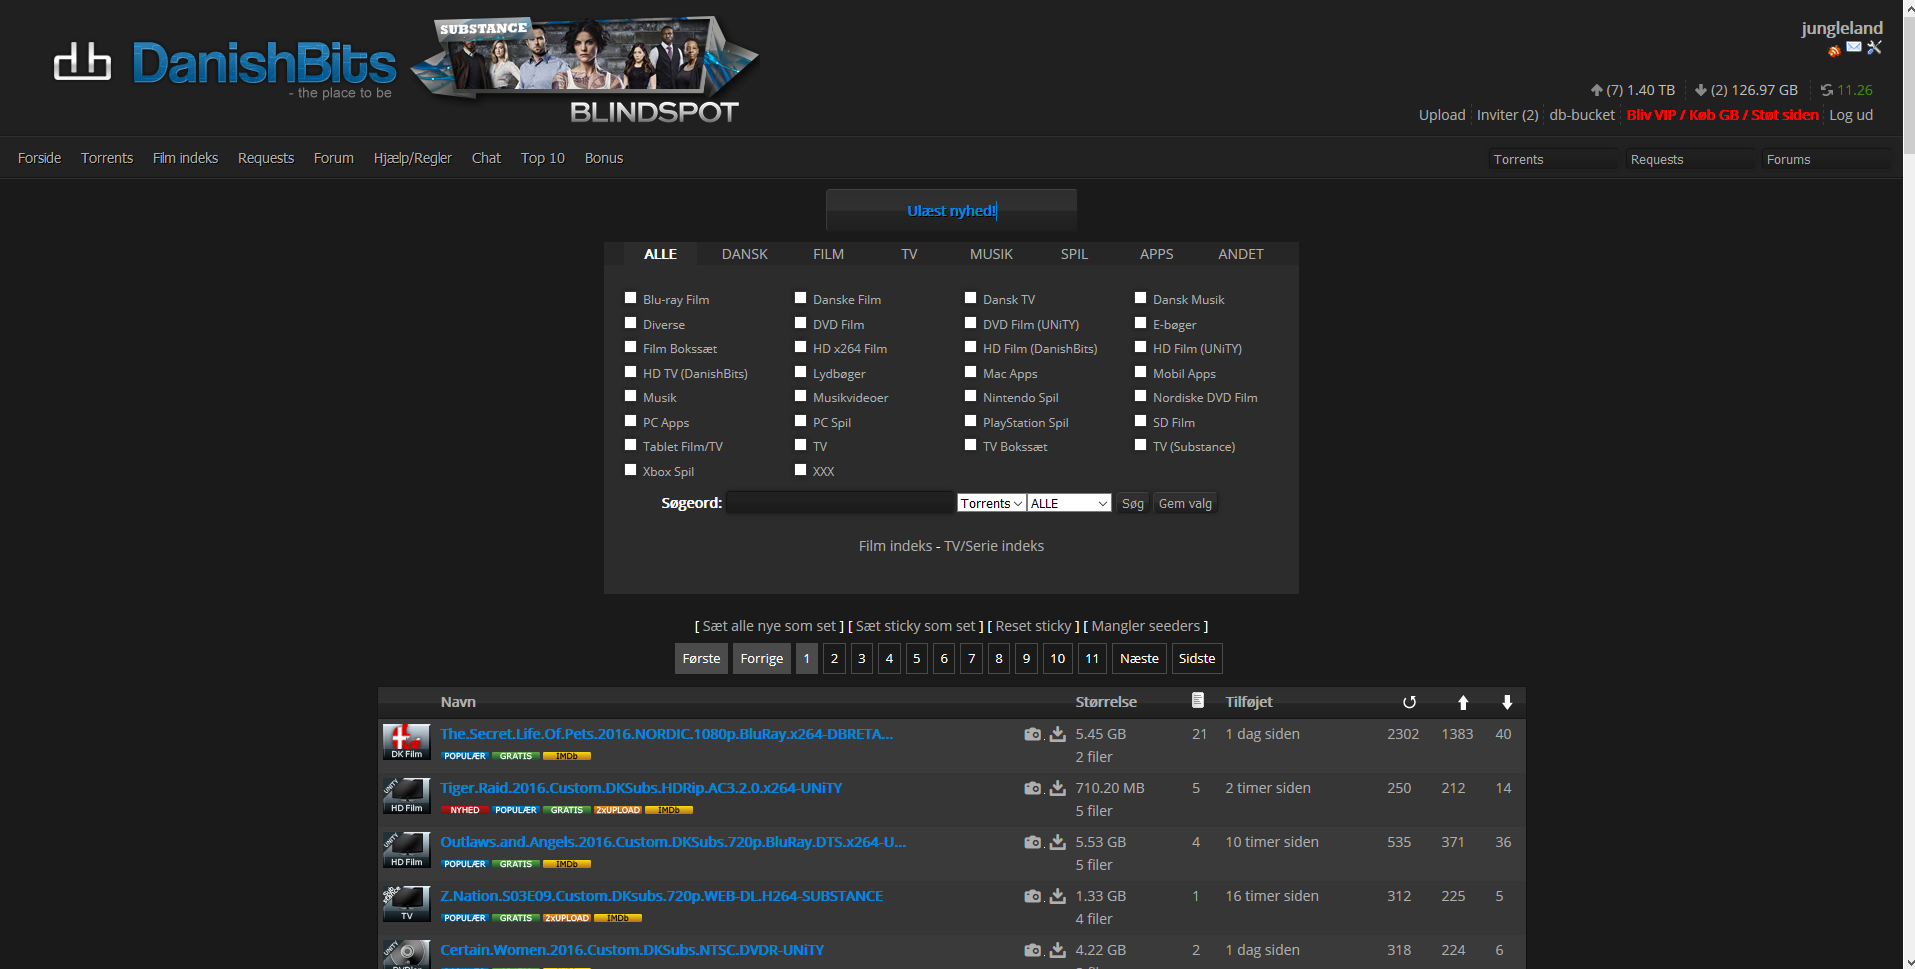The image size is (1915, 969).
Task: Open camera icon for Certain.Women.2016
Action: click(1033, 950)
